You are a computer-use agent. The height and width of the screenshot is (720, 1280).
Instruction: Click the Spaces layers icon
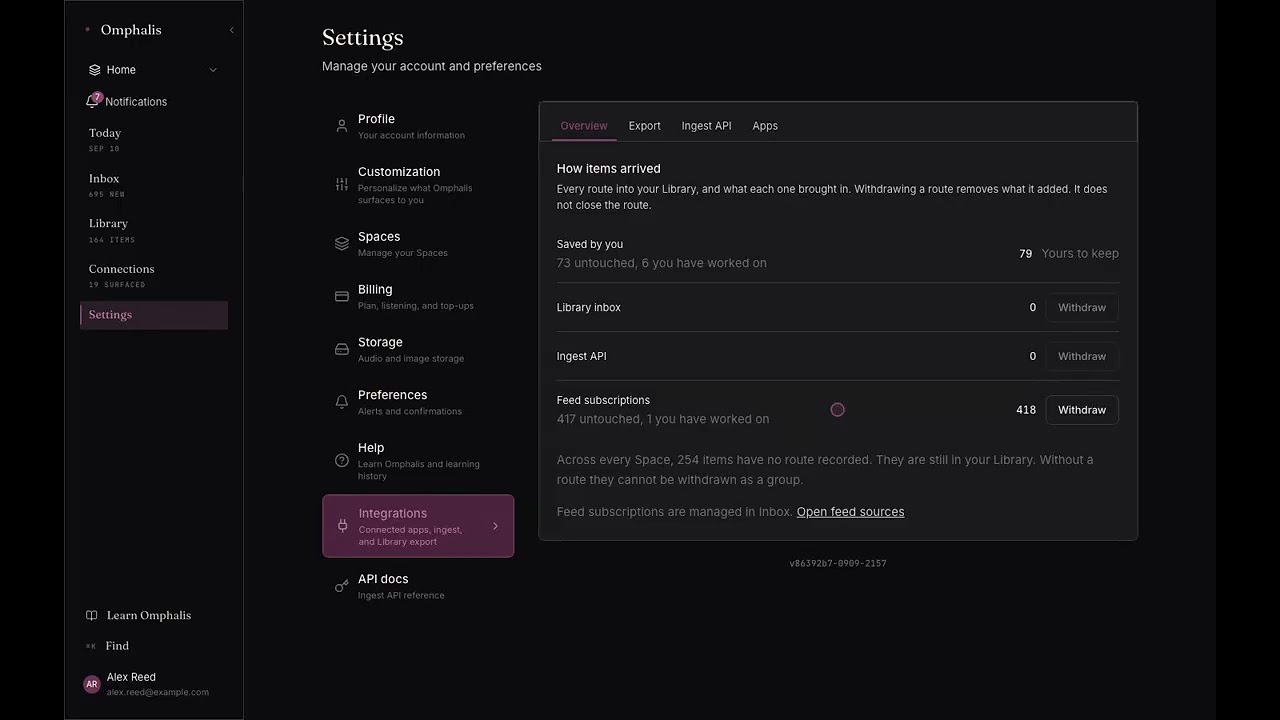coord(342,244)
